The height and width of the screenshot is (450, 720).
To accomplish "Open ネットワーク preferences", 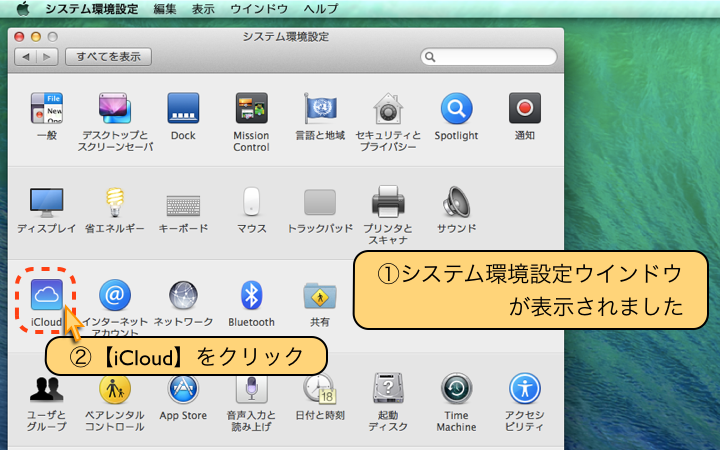I will click(x=183, y=295).
